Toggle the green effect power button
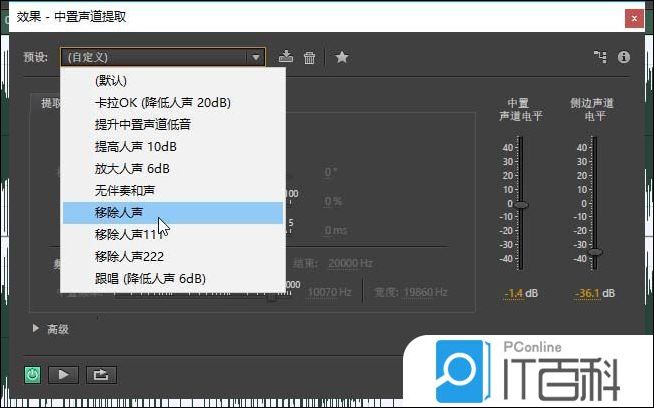This screenshot has height=408, width=654. coord(33,375)
